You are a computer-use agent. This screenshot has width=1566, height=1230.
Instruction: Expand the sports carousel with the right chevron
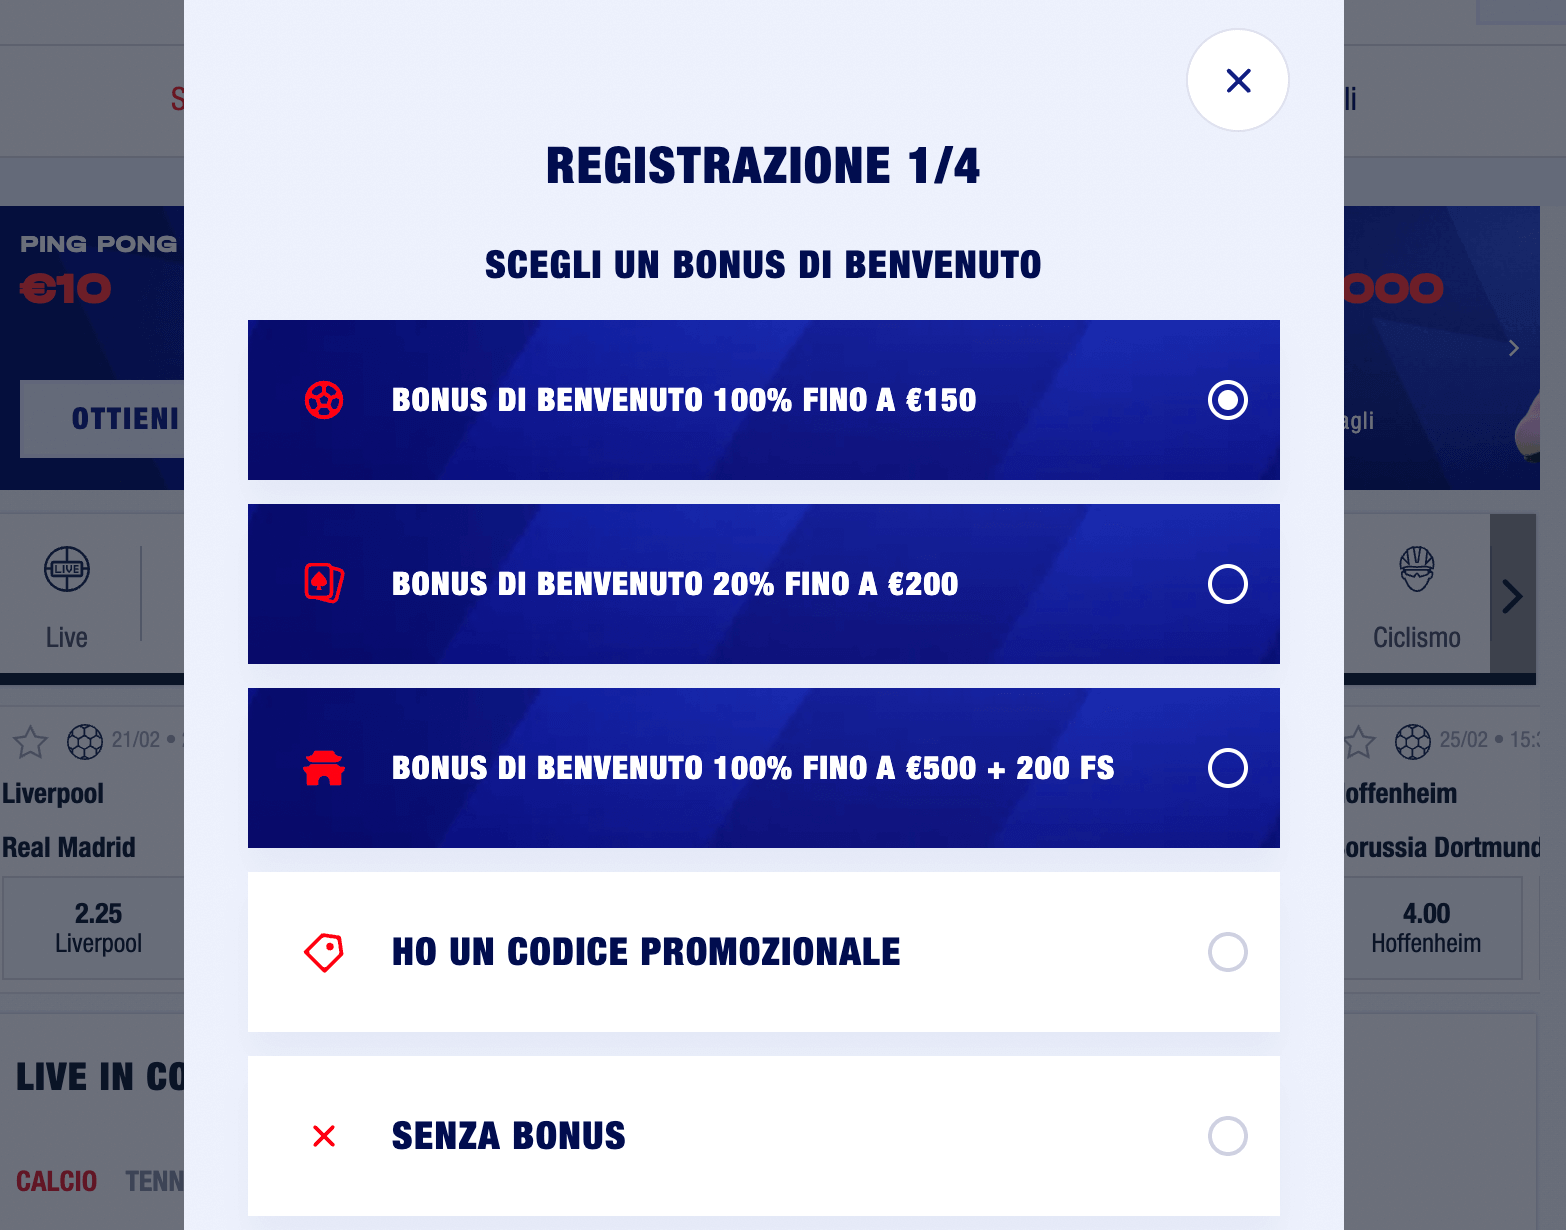[x=1512, y=595]
